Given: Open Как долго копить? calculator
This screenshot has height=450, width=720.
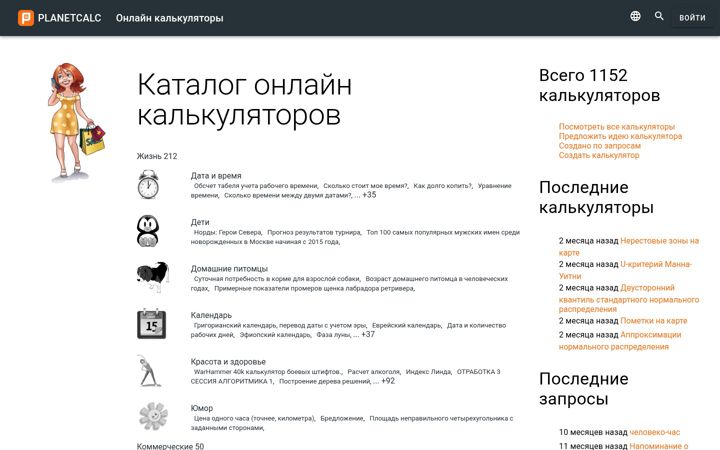Looking at the screenshot, I should click(x=443, y=186).
